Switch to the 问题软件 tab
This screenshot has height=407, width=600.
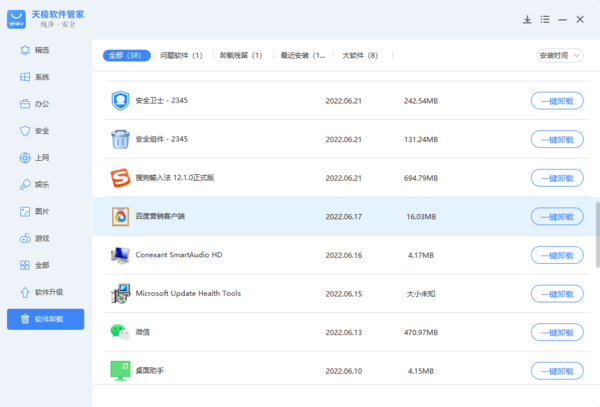[x=181, y=55]
